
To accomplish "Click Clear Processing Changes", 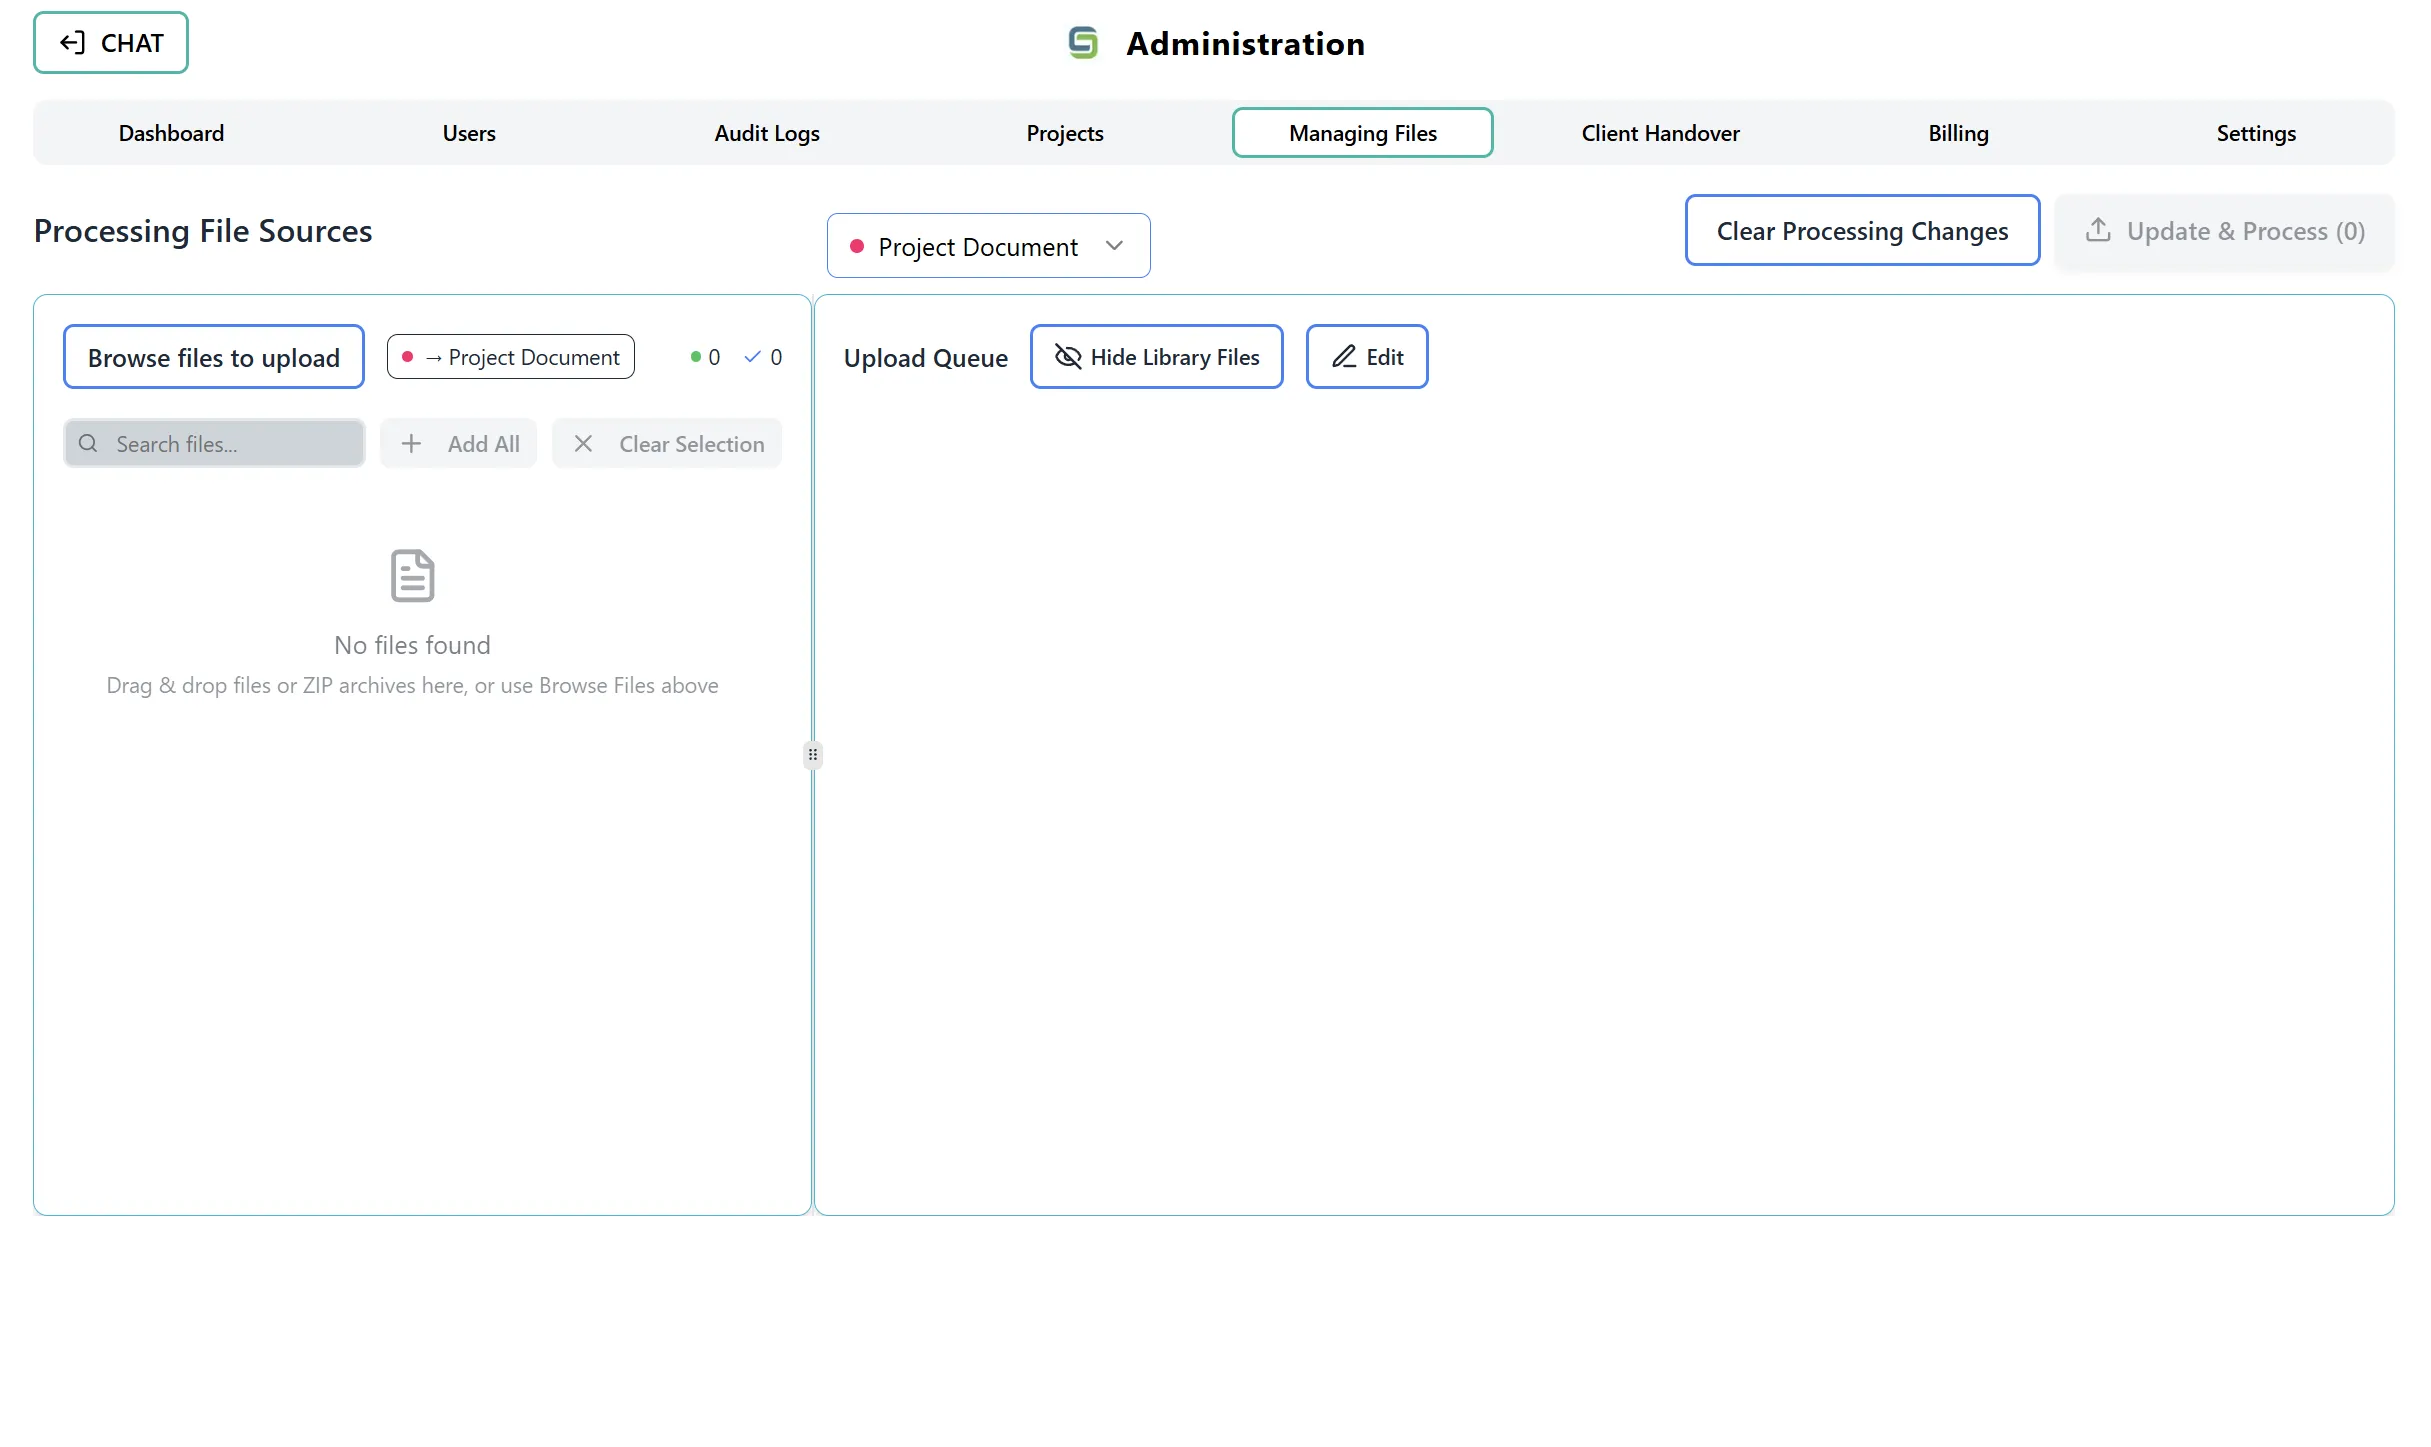I will pos(1861,230).
